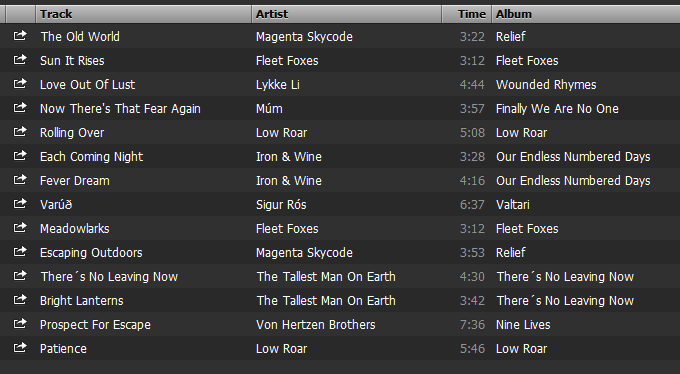Select the Each Coming Night track row

coord(340,156)
